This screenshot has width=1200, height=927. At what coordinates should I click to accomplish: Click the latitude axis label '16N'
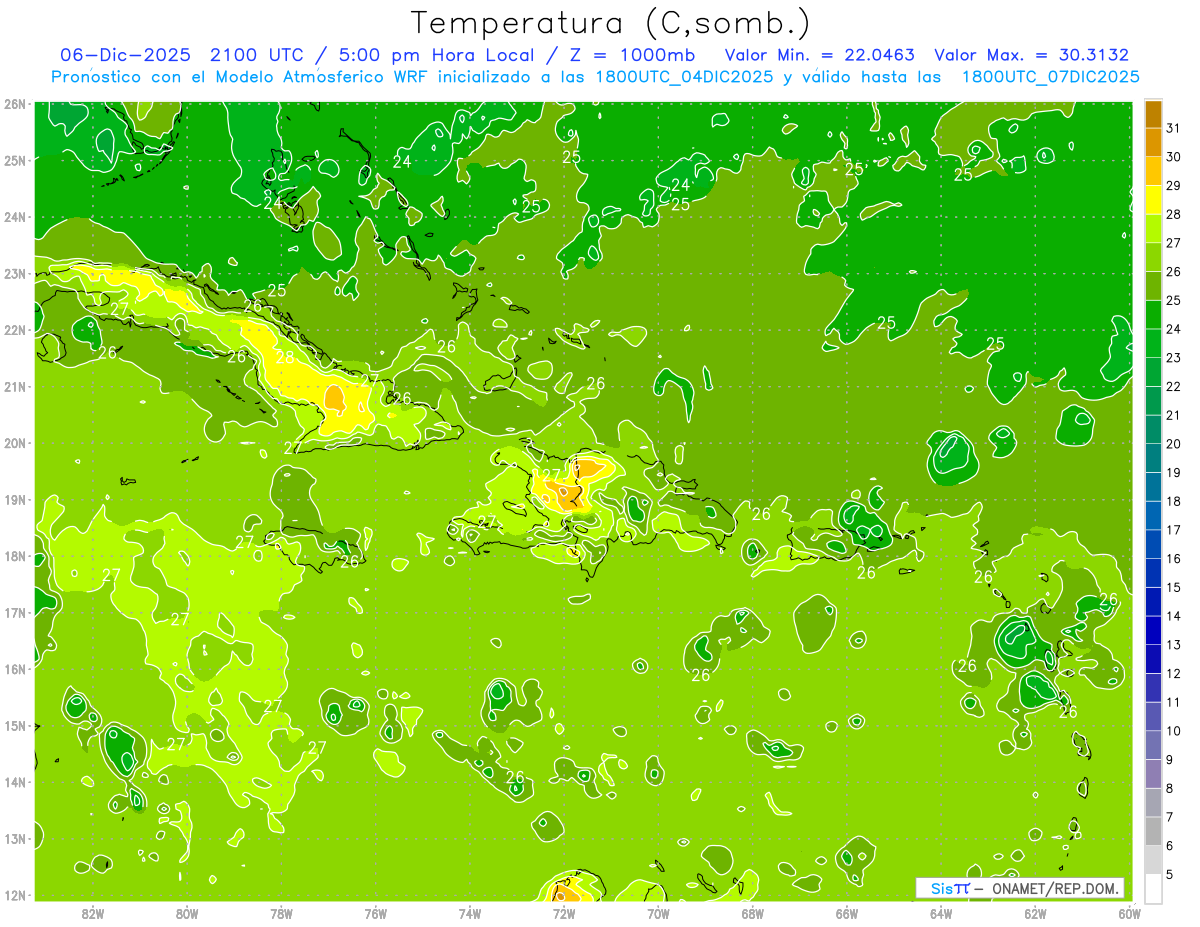click(14, 669)
